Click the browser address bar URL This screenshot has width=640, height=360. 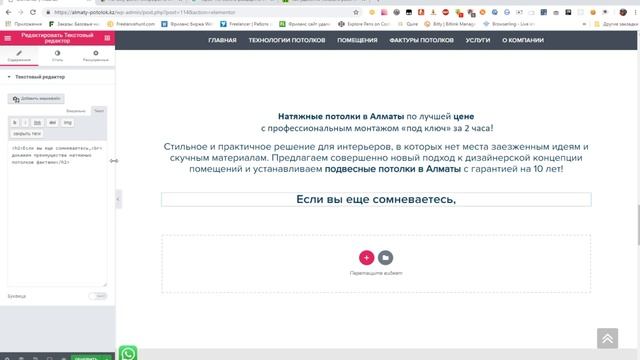click(145, 13)
